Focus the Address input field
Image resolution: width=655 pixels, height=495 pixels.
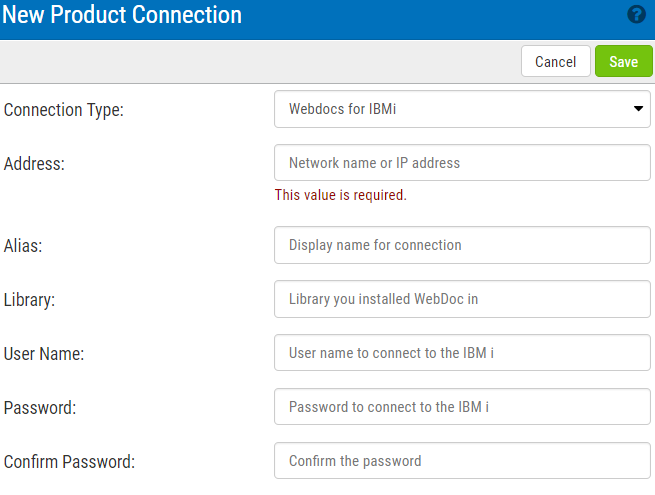pyautogui.click(x=462, y=163)
